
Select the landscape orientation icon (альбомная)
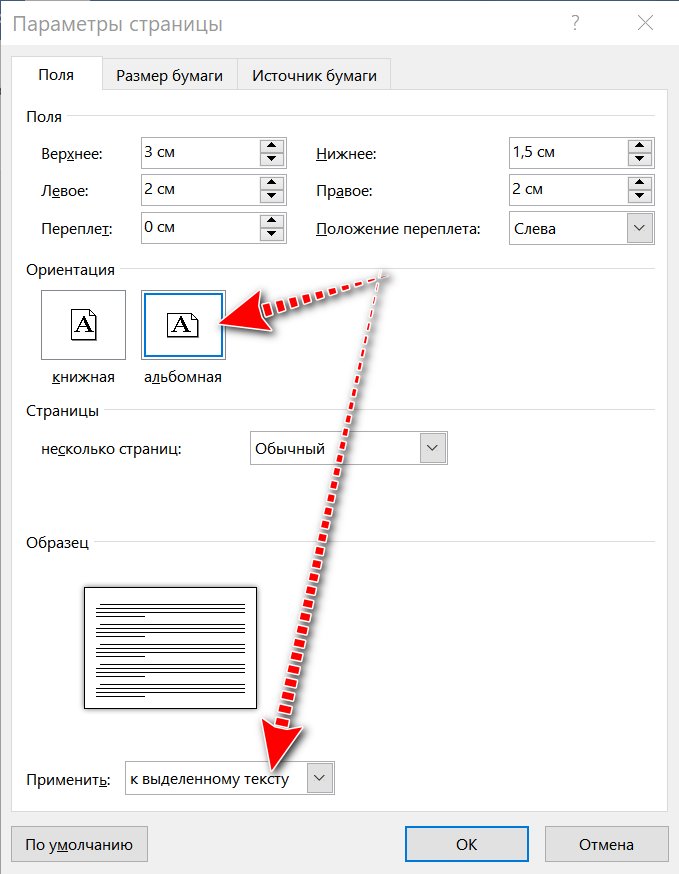coord(183,324)
